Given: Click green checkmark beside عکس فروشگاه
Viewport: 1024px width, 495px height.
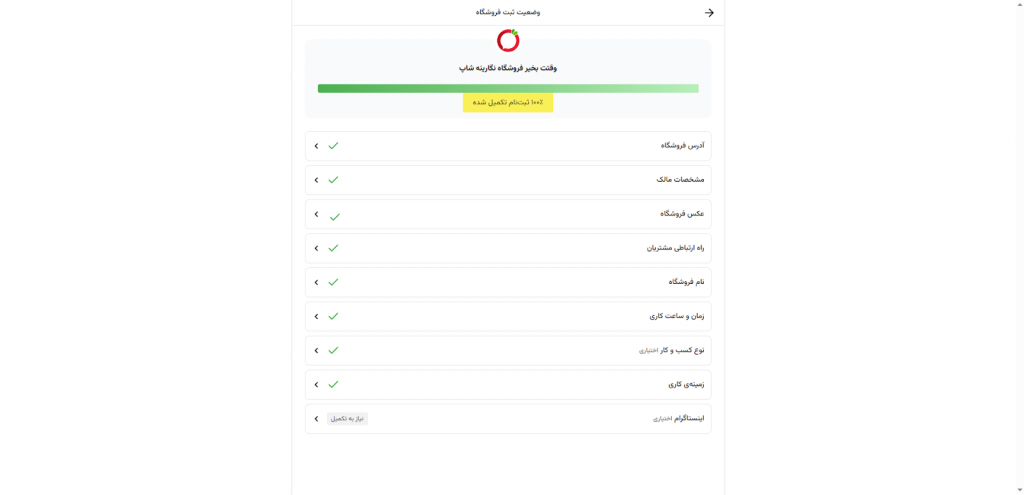Looking at the screenshot, I should coord(334,216).
